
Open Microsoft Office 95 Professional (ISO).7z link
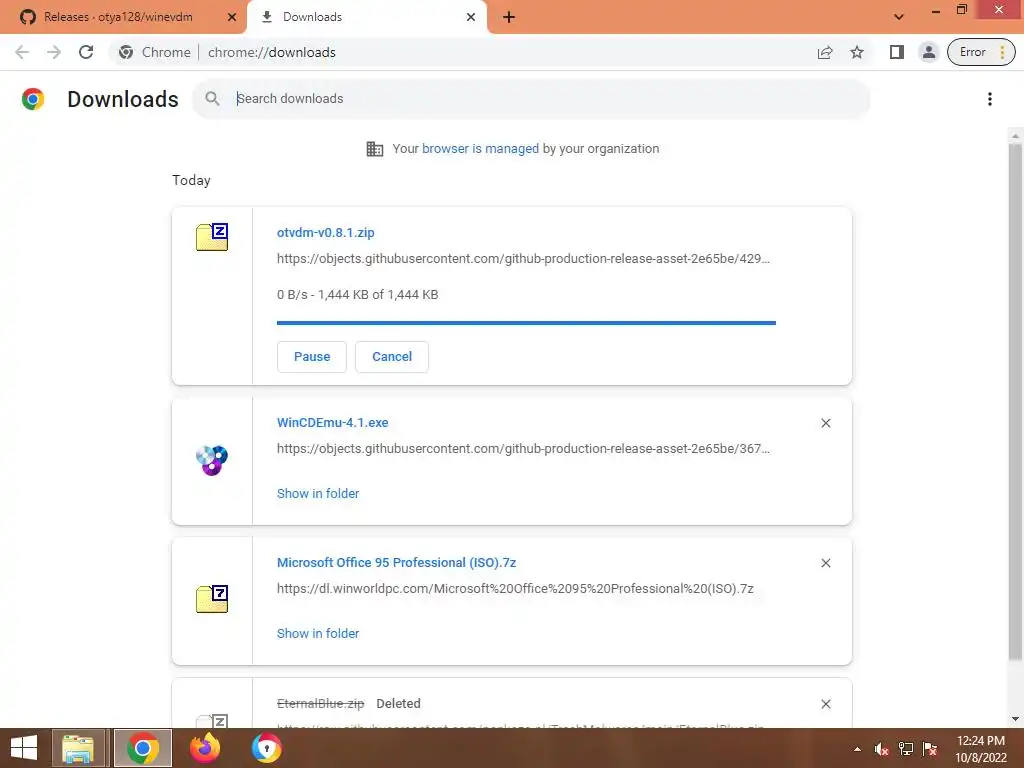pos(396,563)
